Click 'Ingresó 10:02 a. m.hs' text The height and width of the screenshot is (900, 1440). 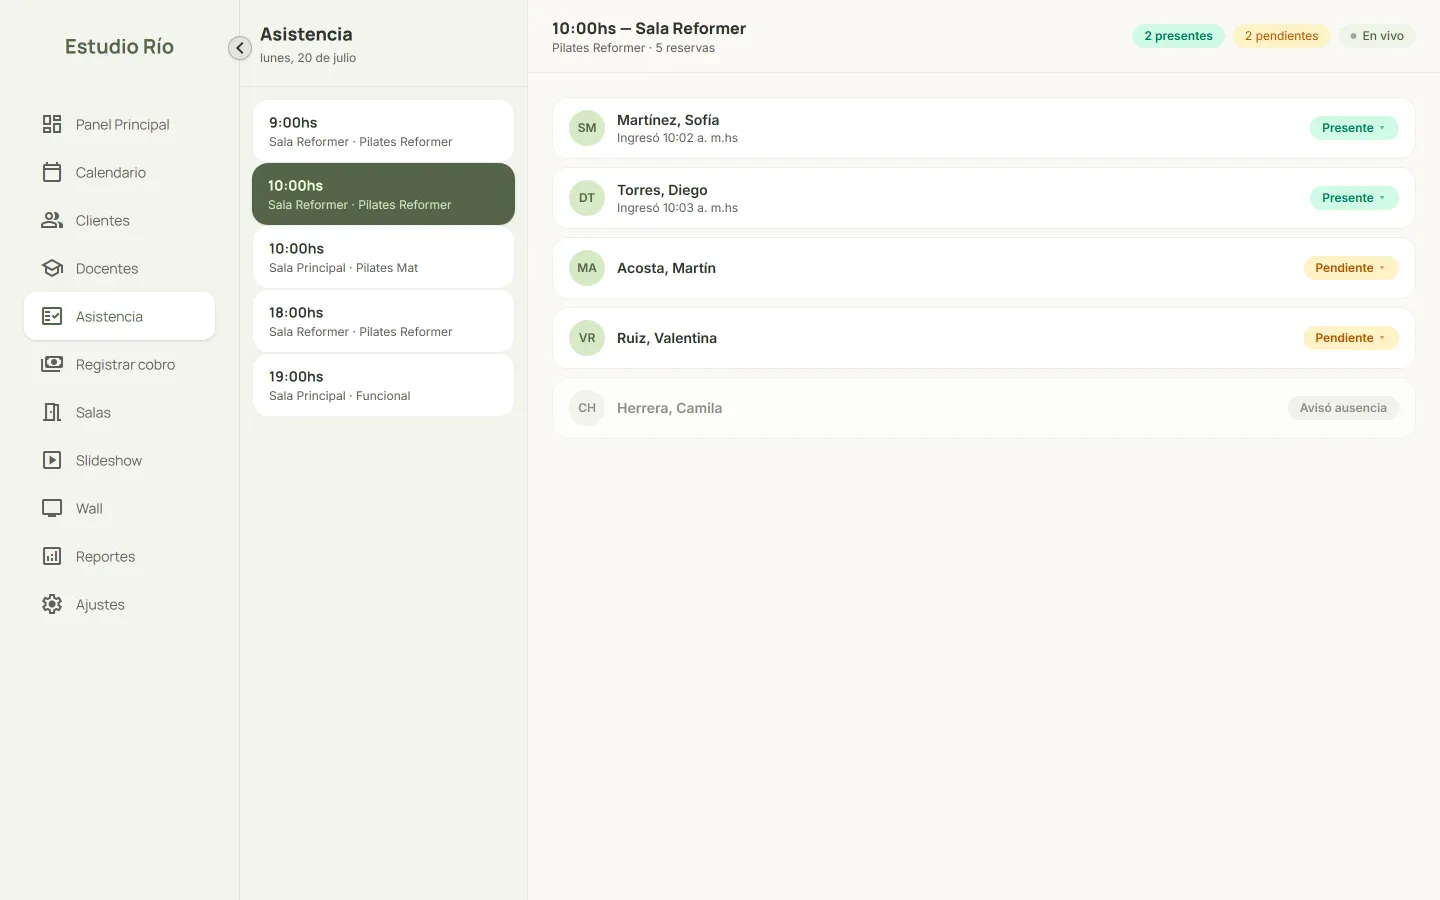[x=677, y=138]
